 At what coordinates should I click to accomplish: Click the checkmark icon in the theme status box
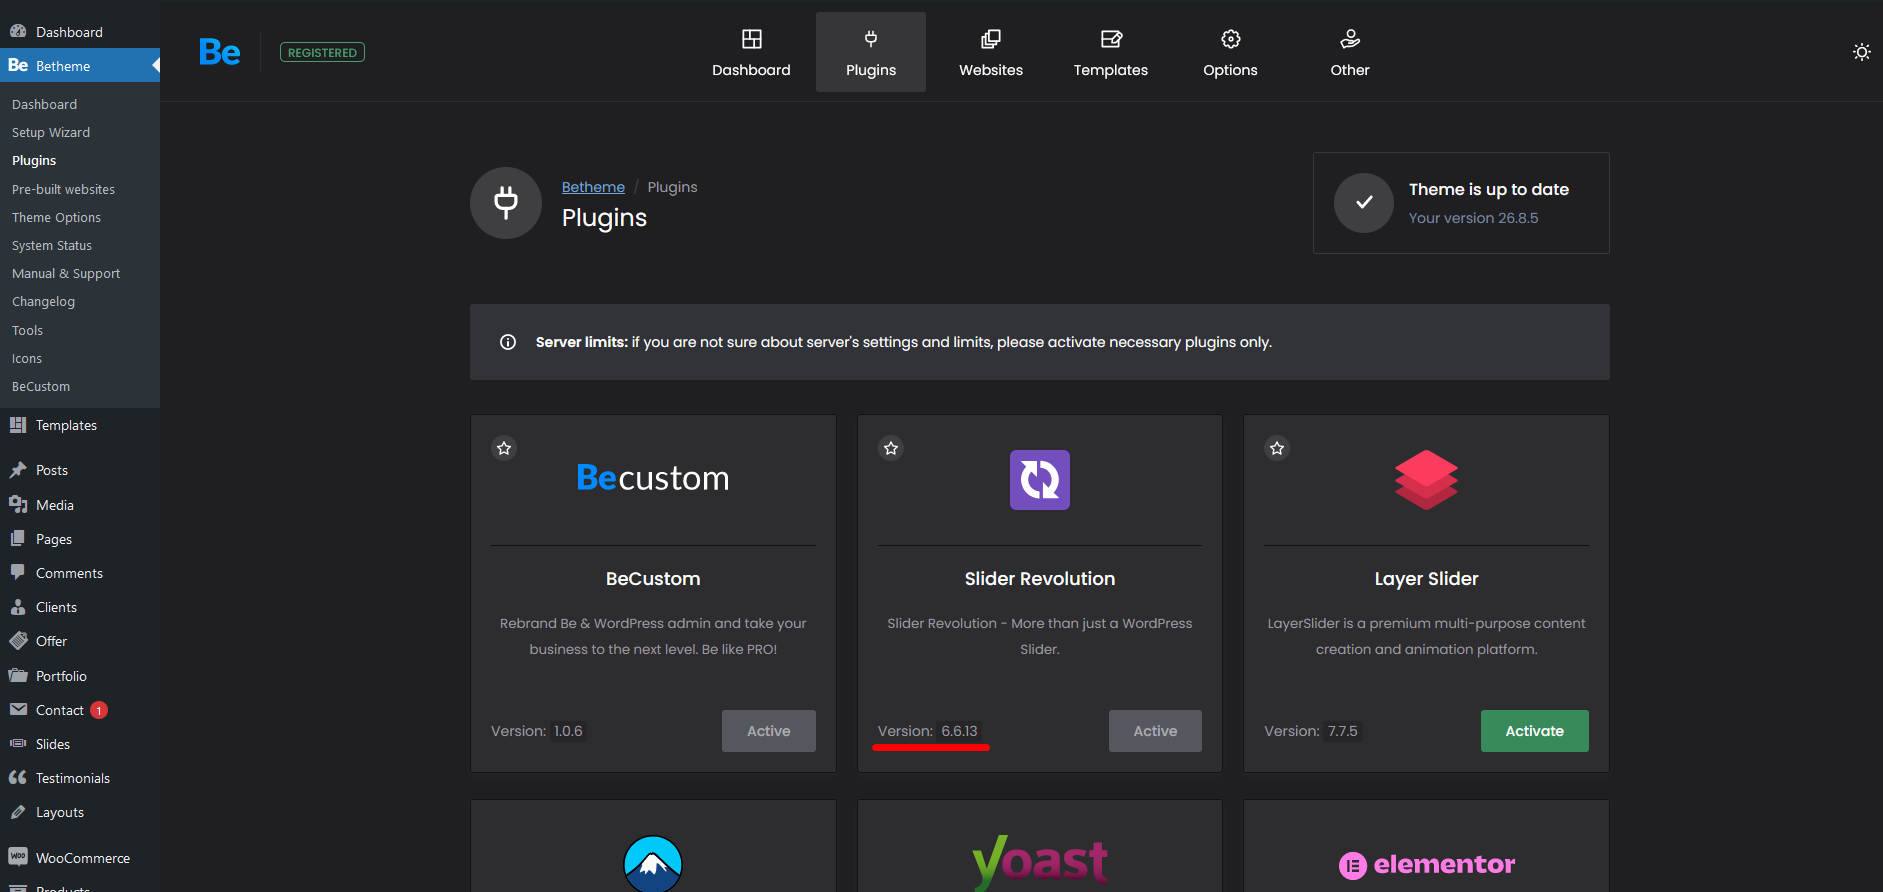(1364, 203)
